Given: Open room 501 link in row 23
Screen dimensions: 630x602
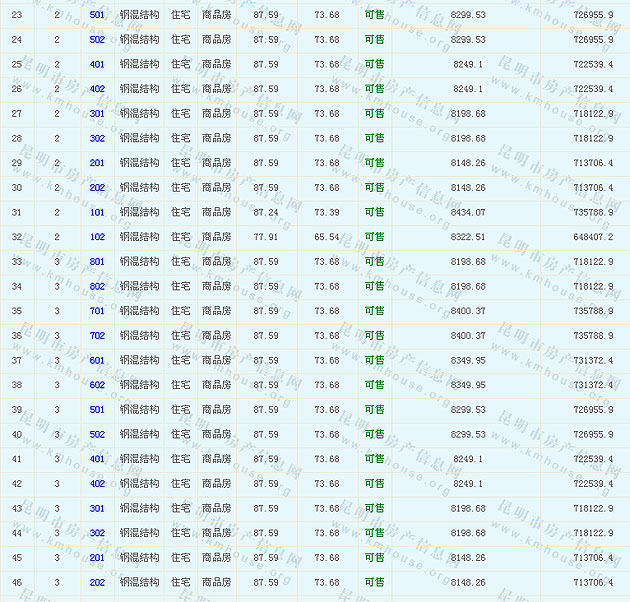Looking at the screenshot, I should 97,15.
